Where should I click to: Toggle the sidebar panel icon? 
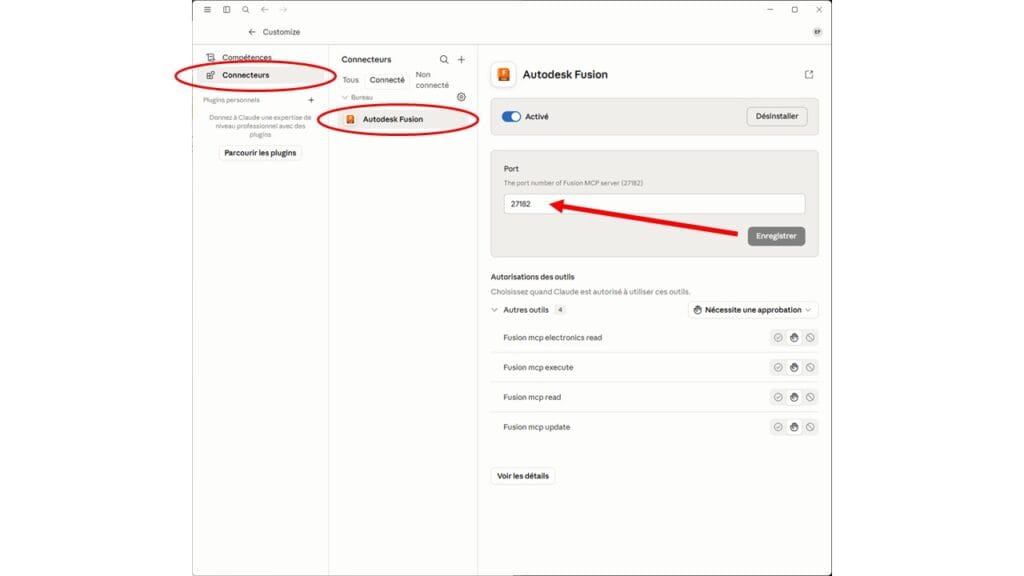(x=227, y=10)
